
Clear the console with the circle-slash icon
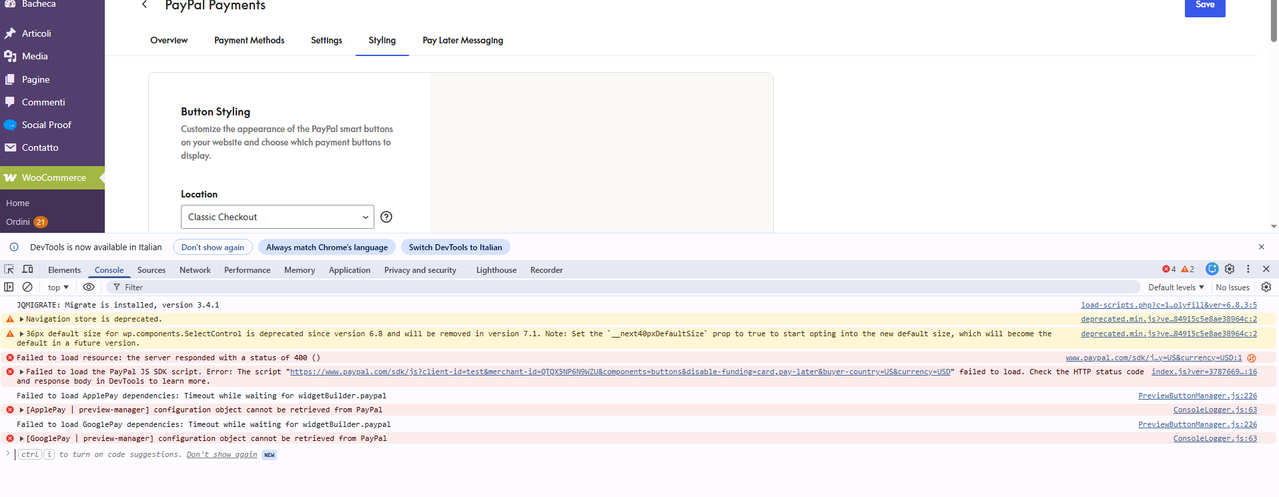28,287
